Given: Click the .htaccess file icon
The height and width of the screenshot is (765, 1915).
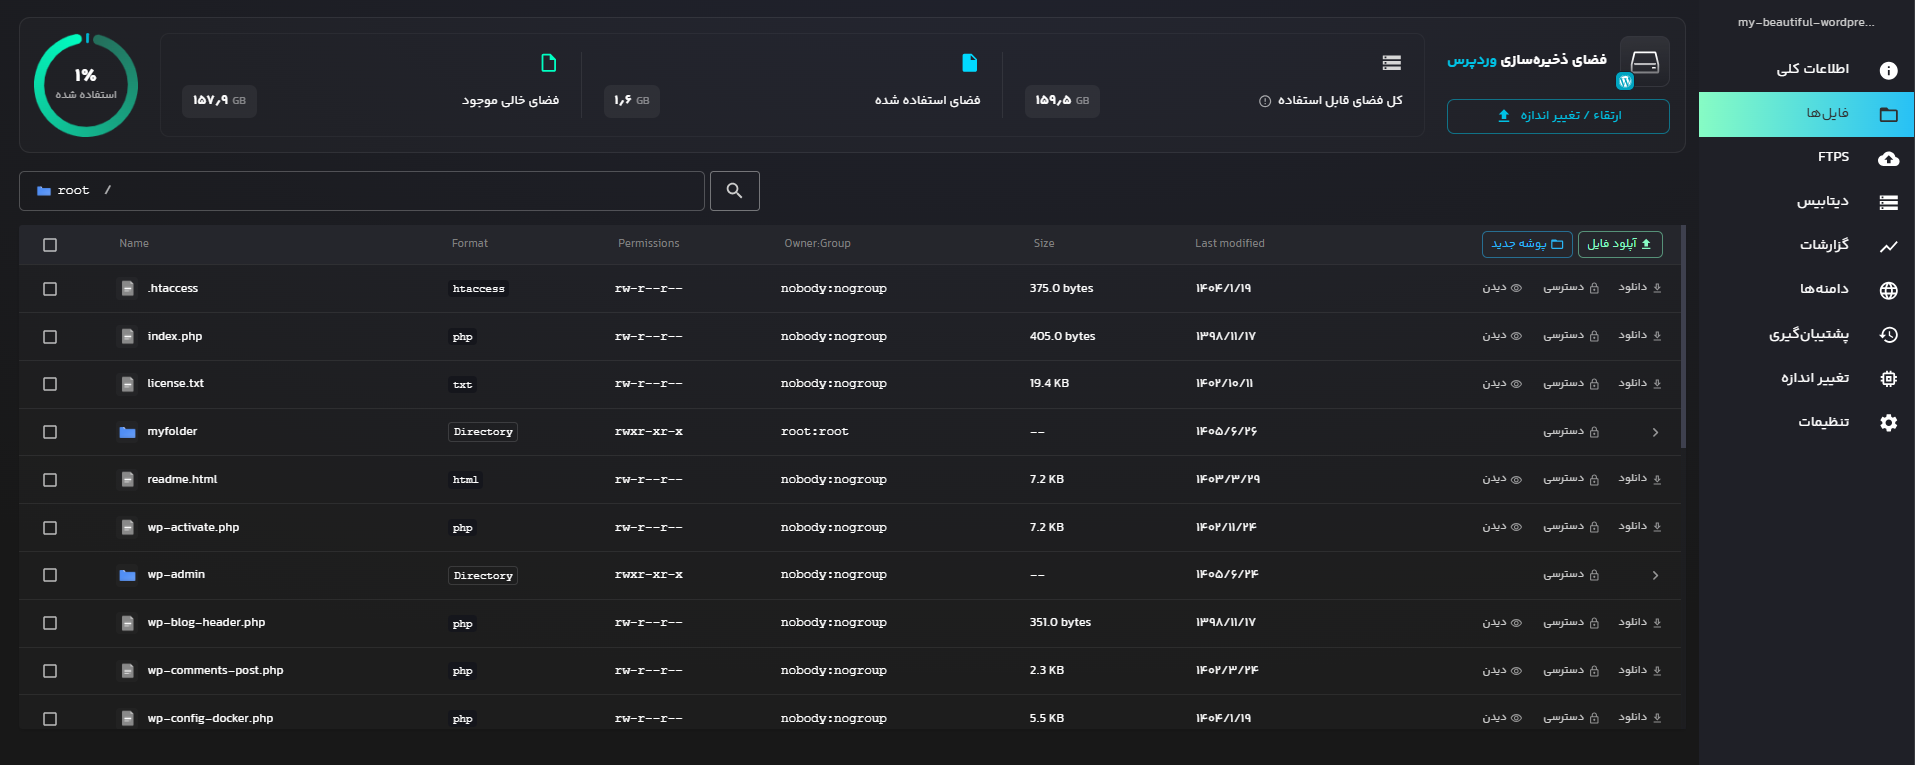Looking at the screenshot, I should click(127, 289).
